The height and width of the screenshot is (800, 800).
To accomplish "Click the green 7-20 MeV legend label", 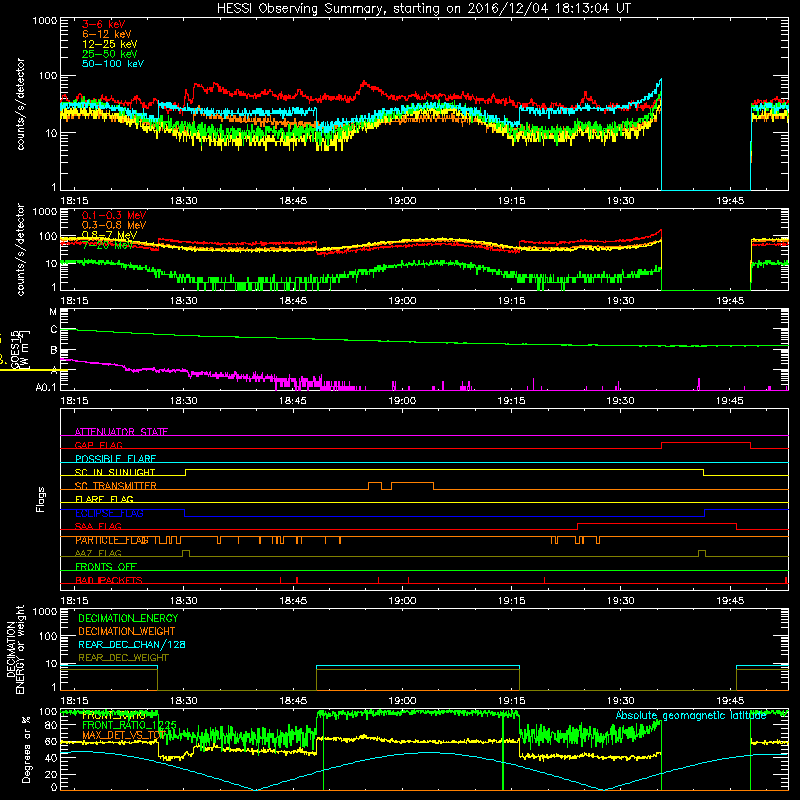I will [x=107, y=245].
